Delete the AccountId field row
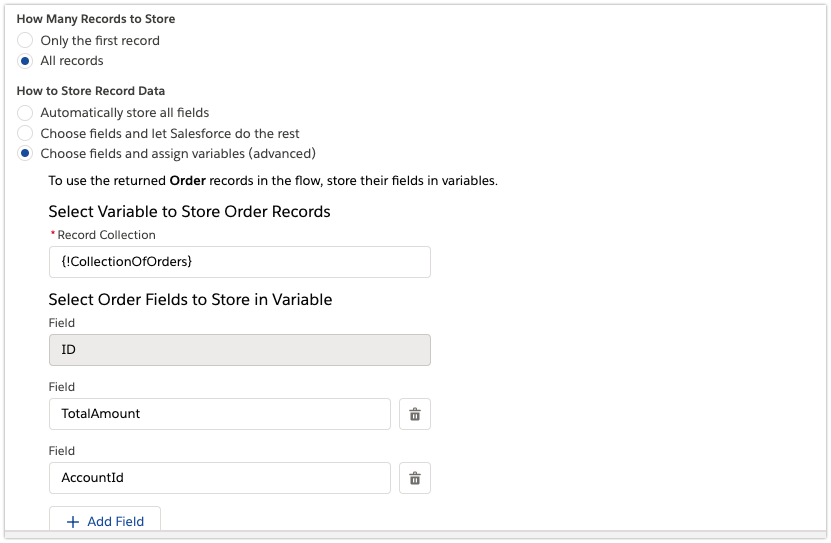Viewport: 831px width, 543px height. (415, 478)
